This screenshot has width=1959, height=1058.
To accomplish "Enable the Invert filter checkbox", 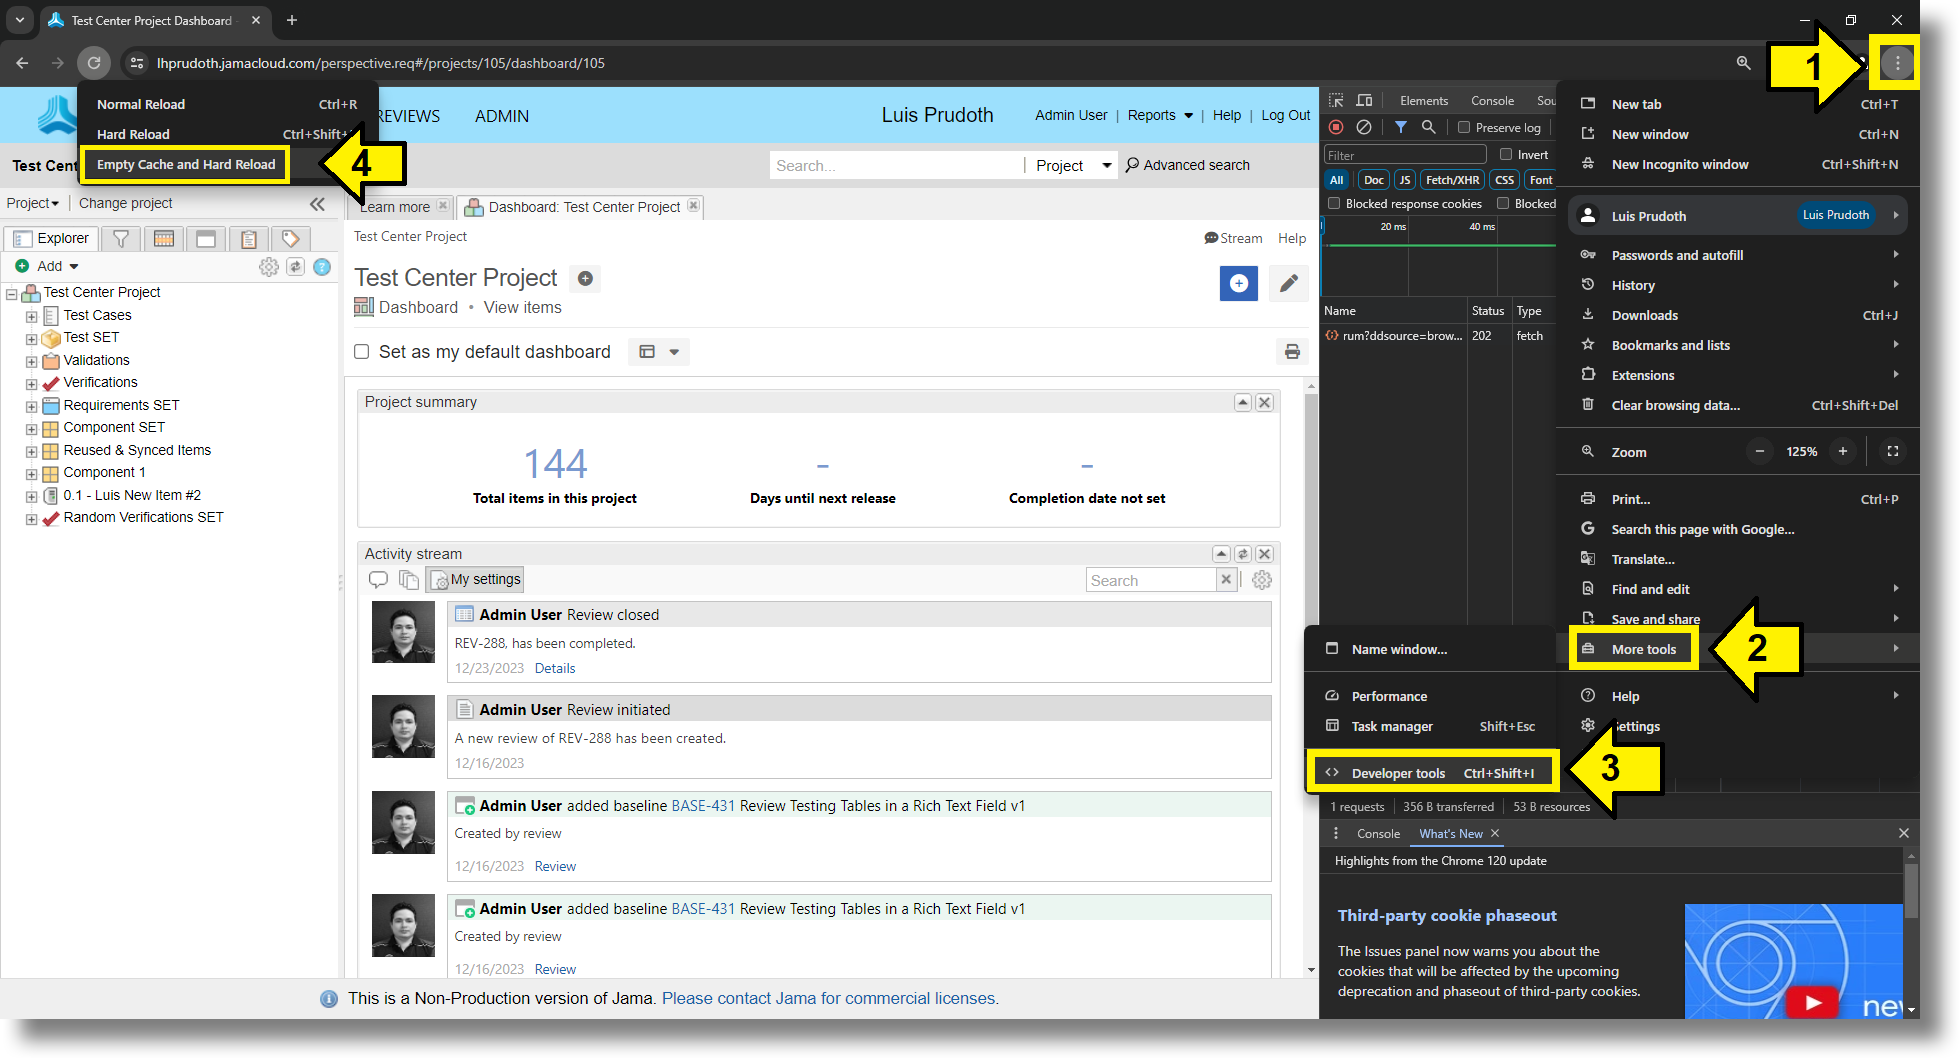I will point(1505,154).
